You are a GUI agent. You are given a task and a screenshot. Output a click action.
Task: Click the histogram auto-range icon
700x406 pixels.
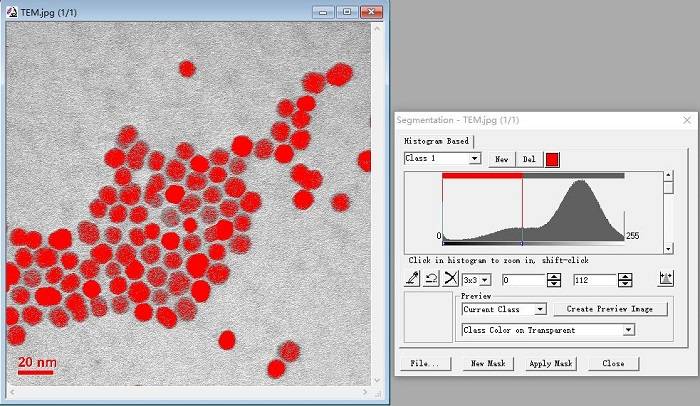666,279
